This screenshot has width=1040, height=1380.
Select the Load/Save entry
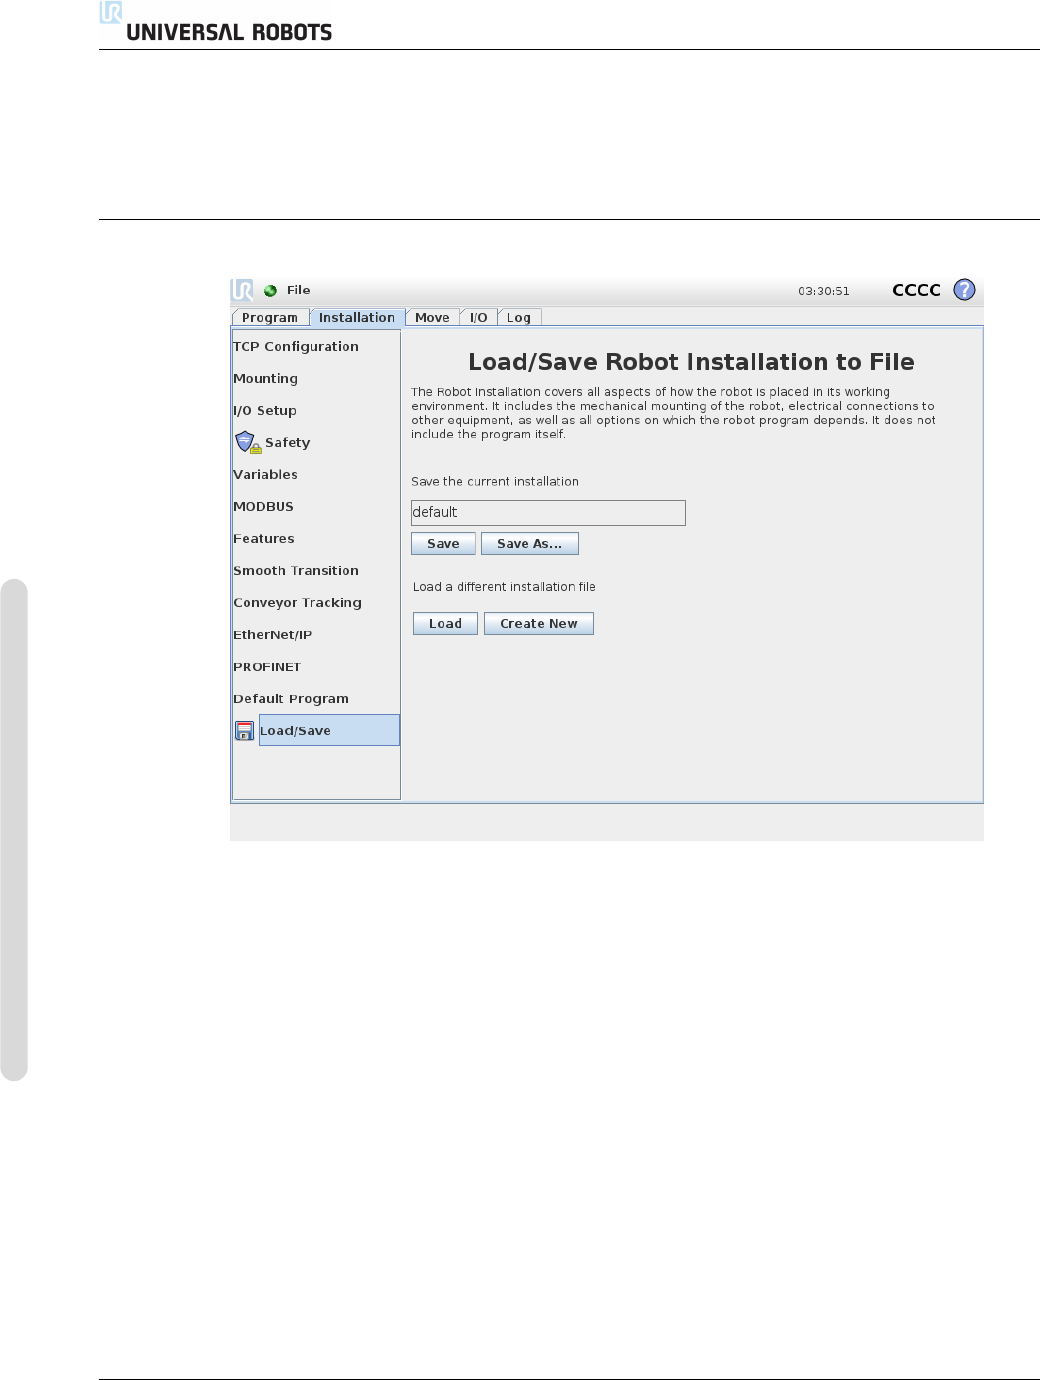pos(329,730)
